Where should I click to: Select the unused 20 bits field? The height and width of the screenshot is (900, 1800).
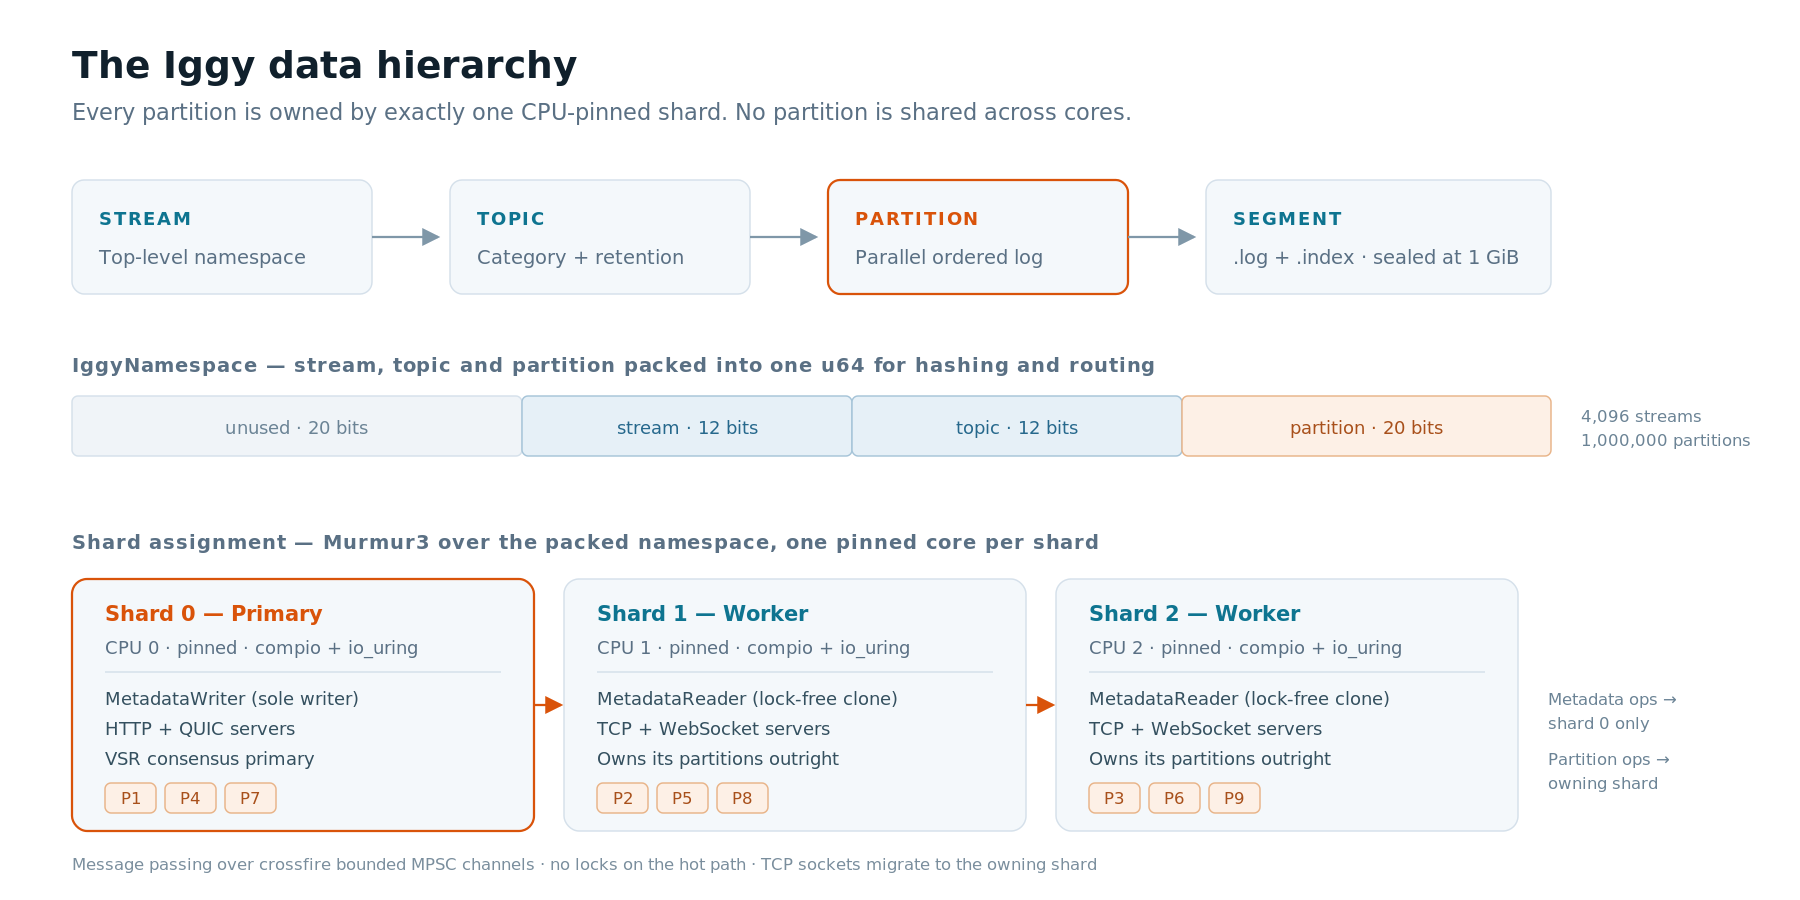coord(297,426)
